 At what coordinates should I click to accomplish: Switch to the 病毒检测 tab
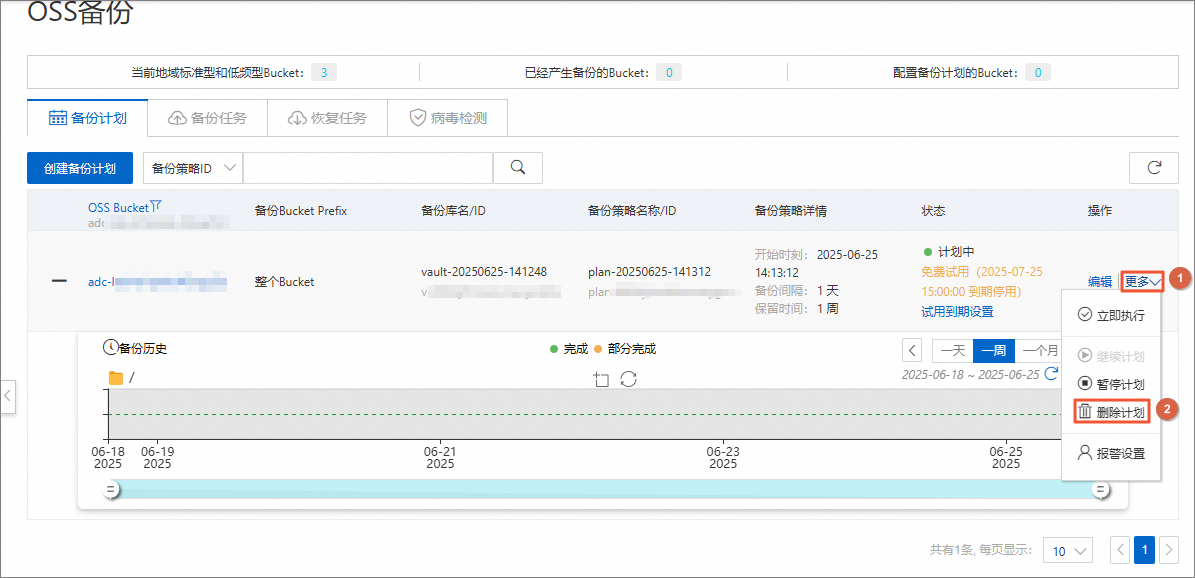447,118
